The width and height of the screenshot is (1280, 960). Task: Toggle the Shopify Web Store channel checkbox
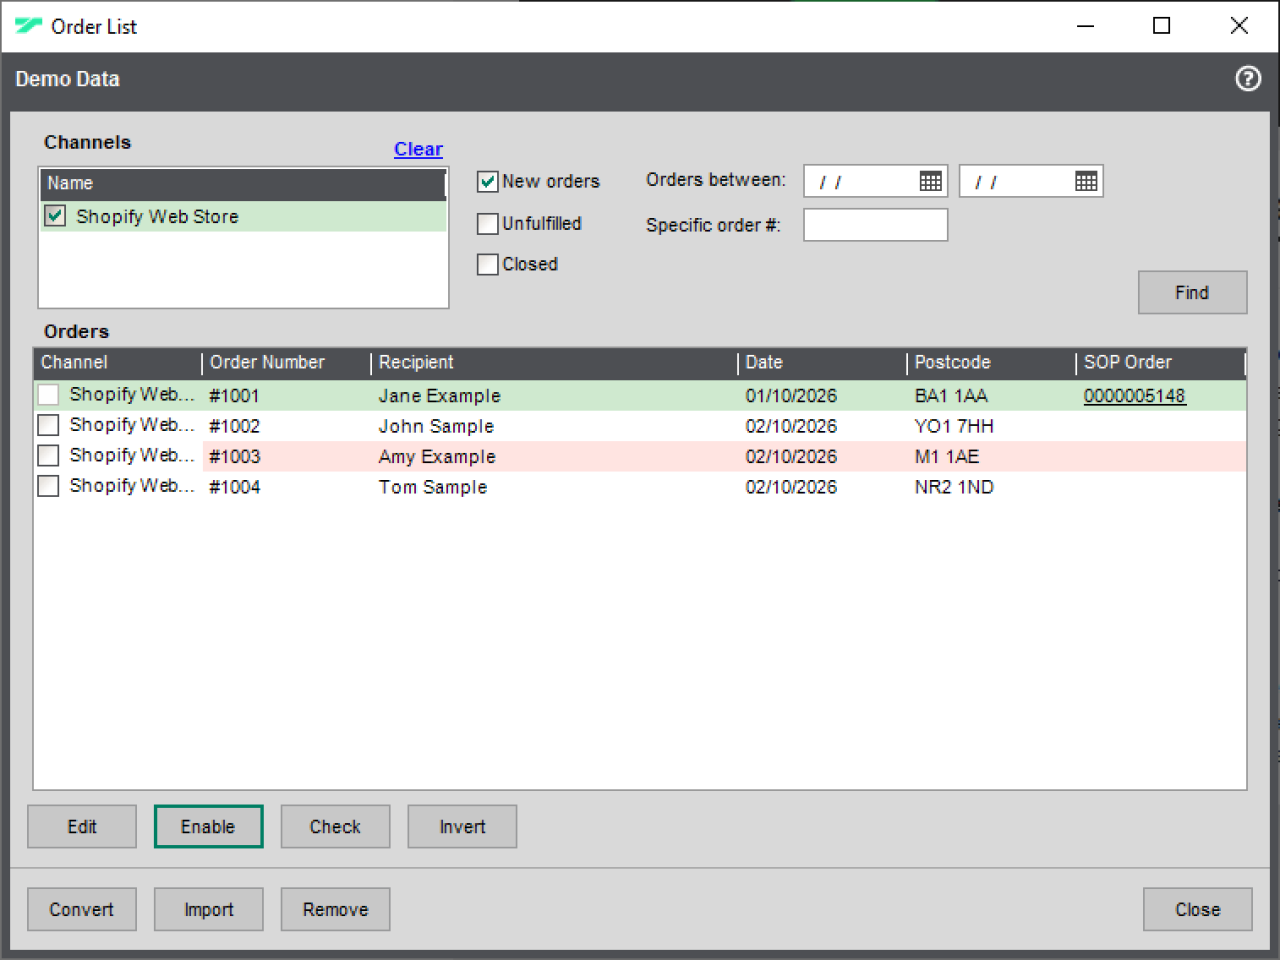(55, 216)
